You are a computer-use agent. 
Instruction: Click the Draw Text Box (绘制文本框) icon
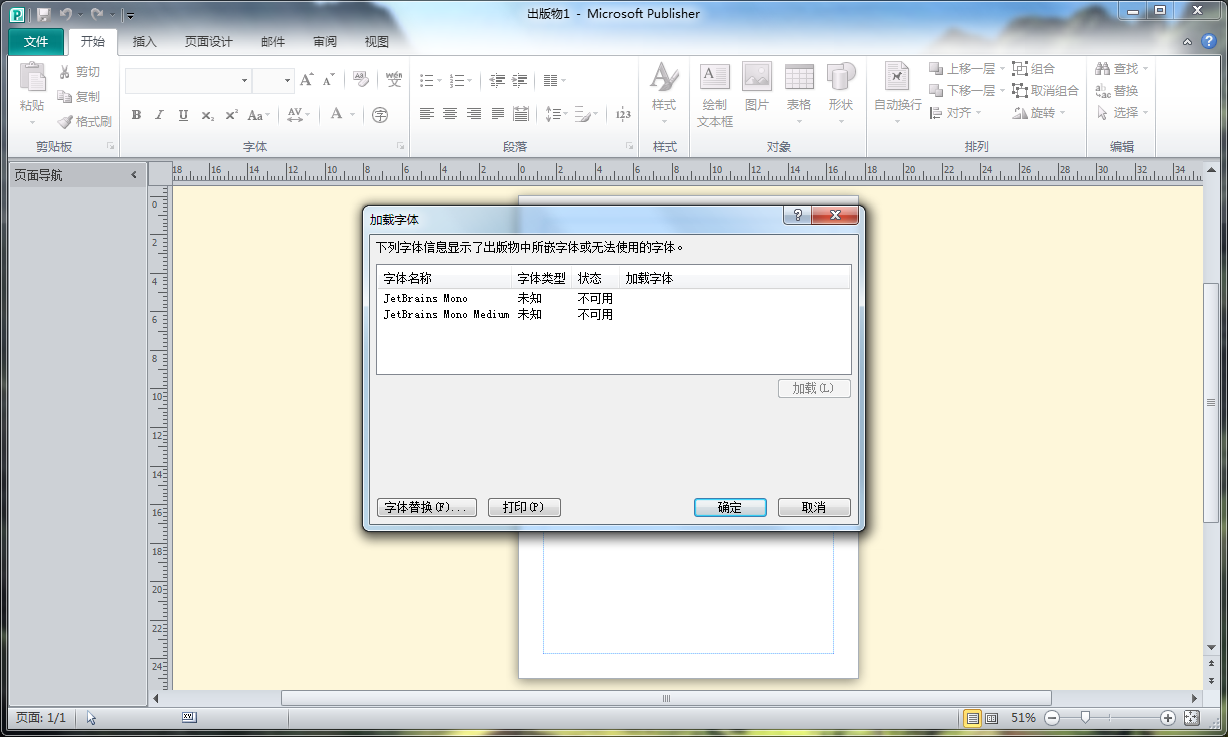pyautogui.click(x=714, y=78)
